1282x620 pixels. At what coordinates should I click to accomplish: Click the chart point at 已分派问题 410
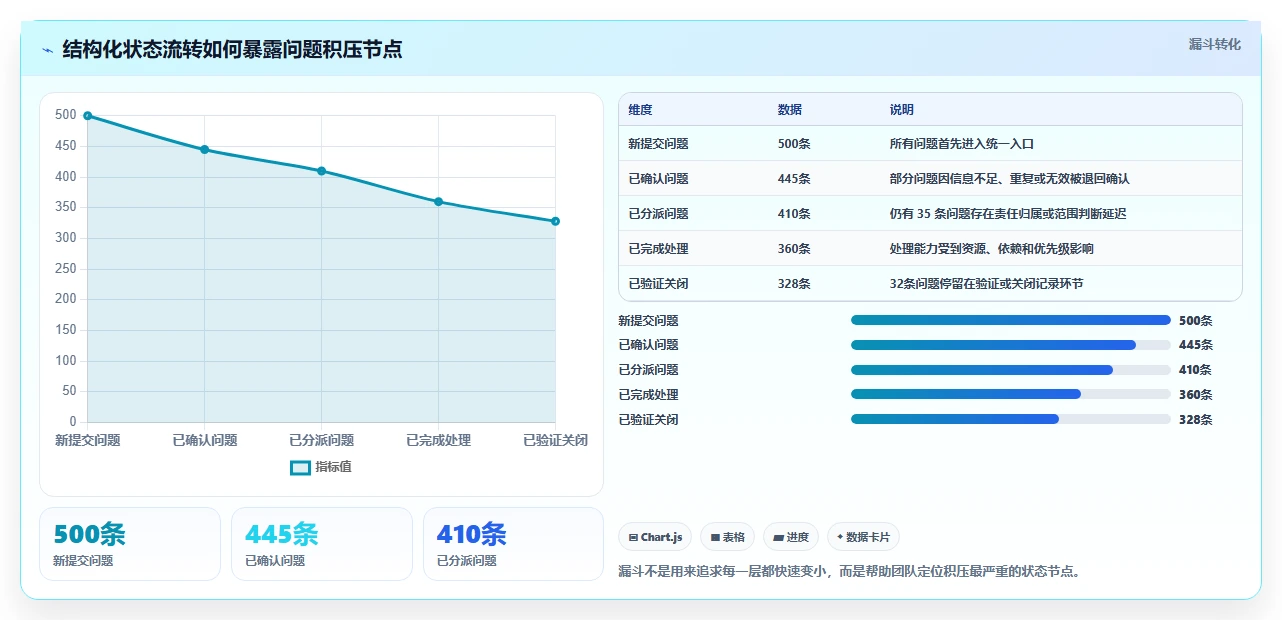tap(321, 171)
